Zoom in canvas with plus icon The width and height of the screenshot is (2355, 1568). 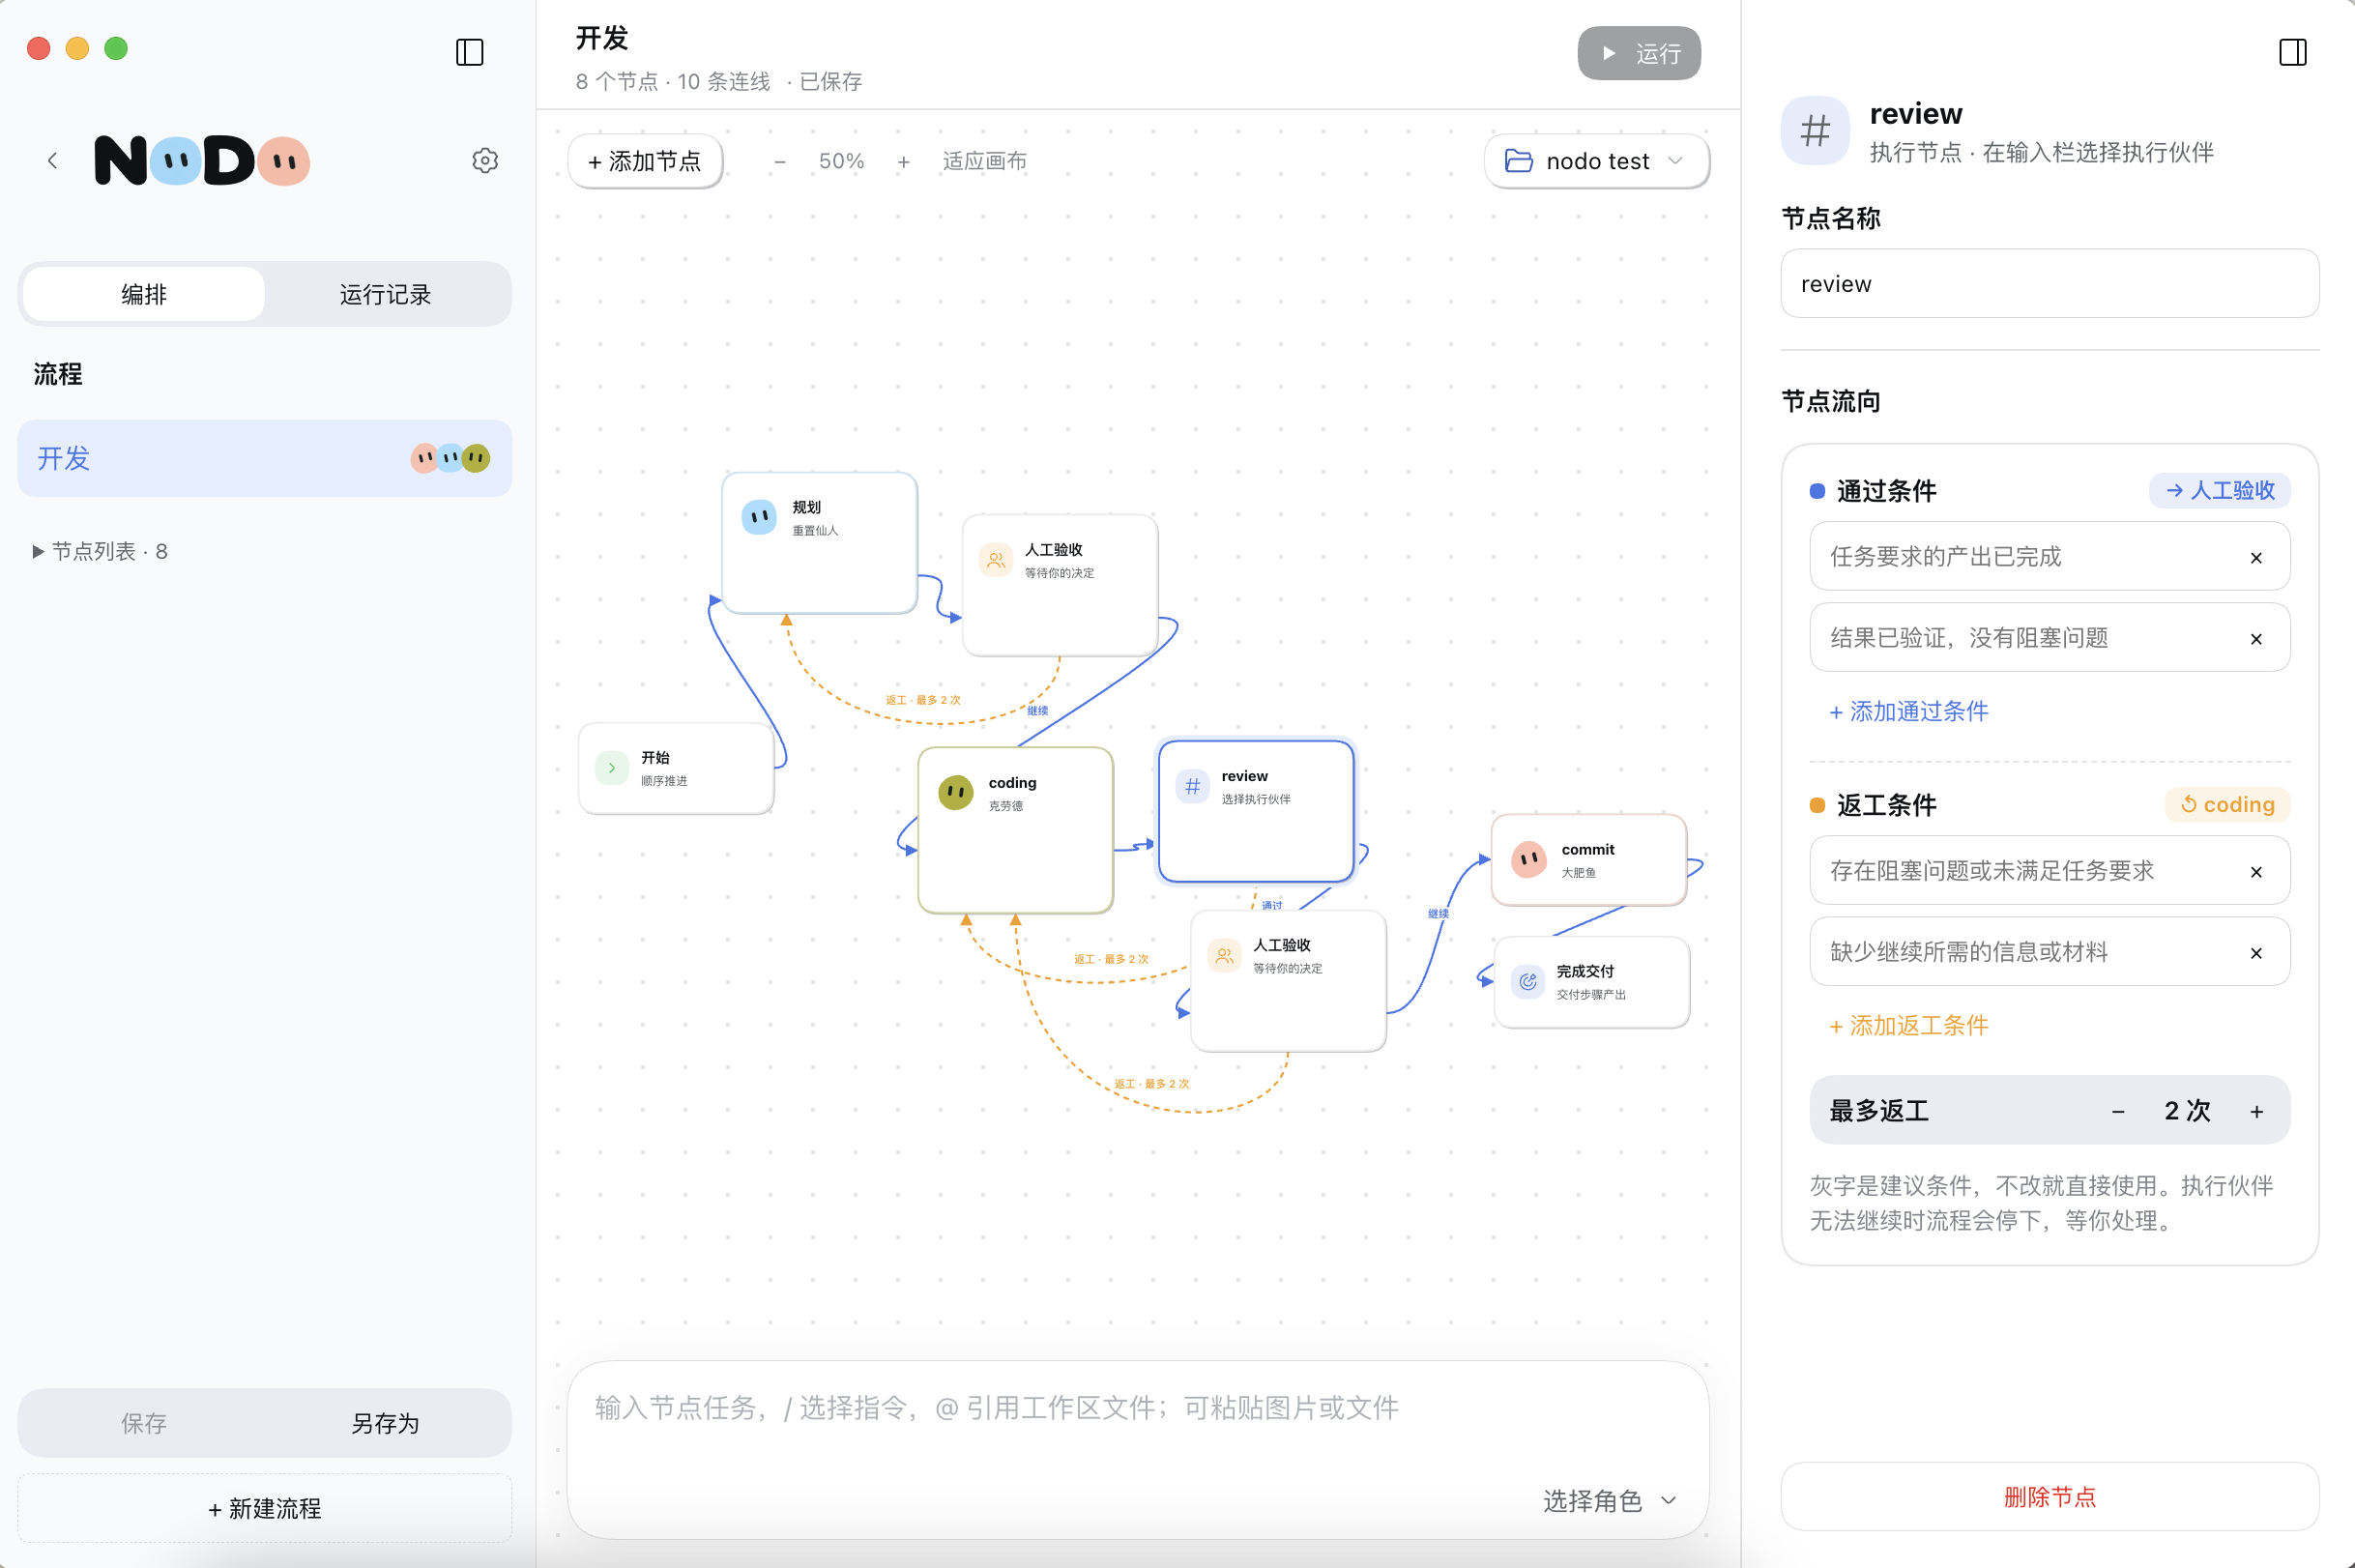[x=903, y=161]
